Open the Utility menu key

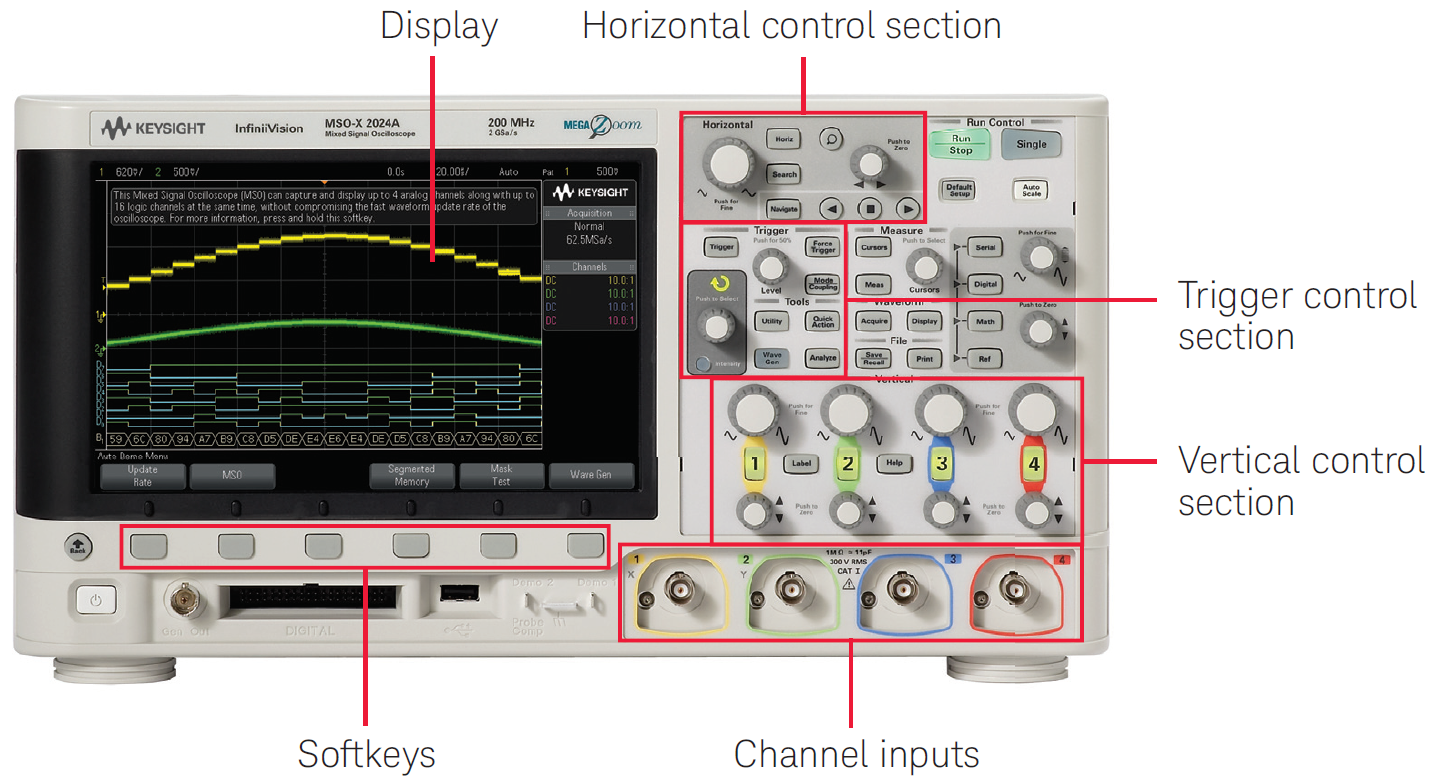pos(772,321)
